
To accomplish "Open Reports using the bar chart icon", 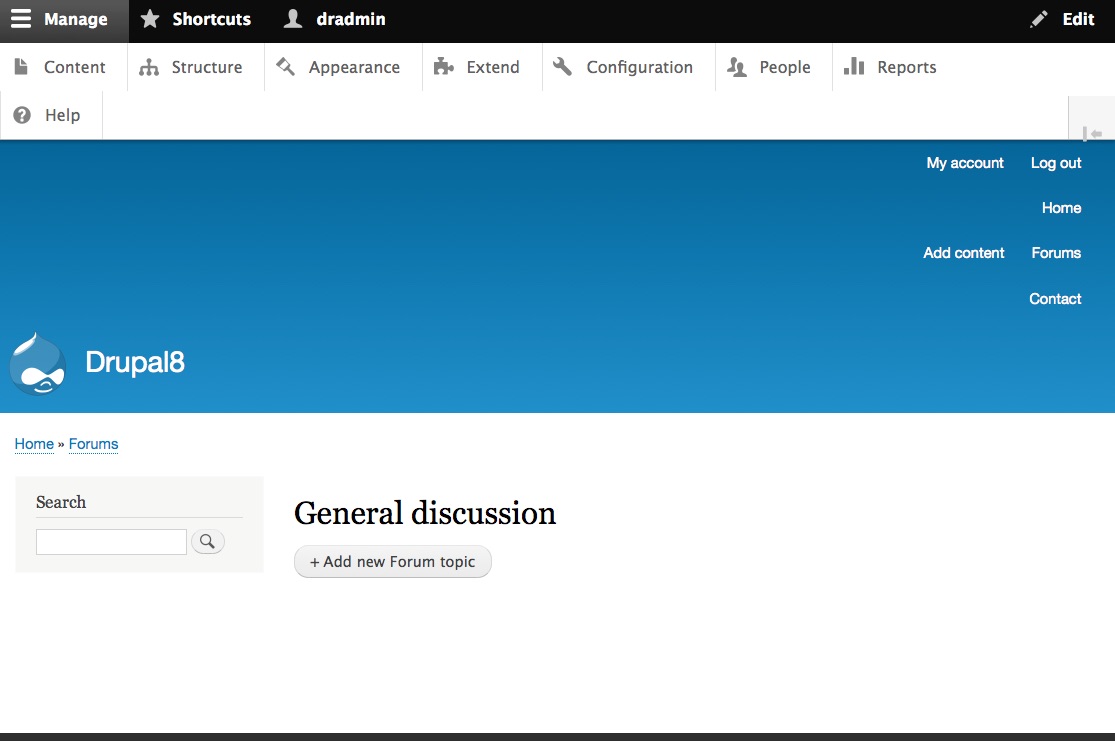I will [x=855, y=66].
